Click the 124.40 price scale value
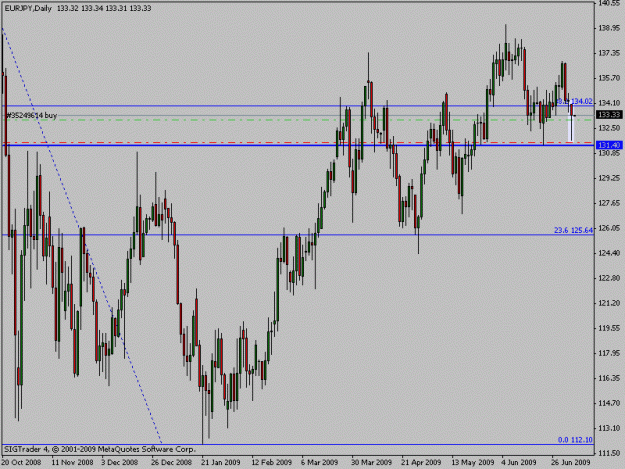Image resolution: width=625 pixels, height=469 pixels. tap(609, 253)
